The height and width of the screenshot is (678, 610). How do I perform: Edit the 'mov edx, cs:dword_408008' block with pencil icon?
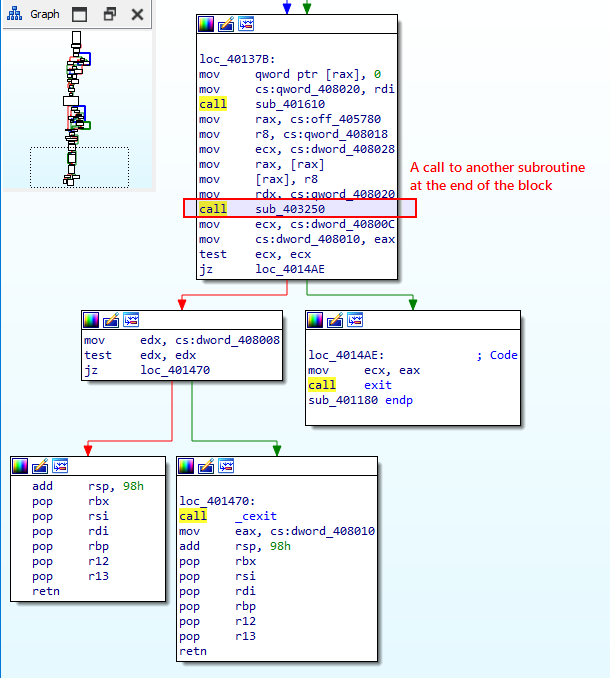coord(111,320)
